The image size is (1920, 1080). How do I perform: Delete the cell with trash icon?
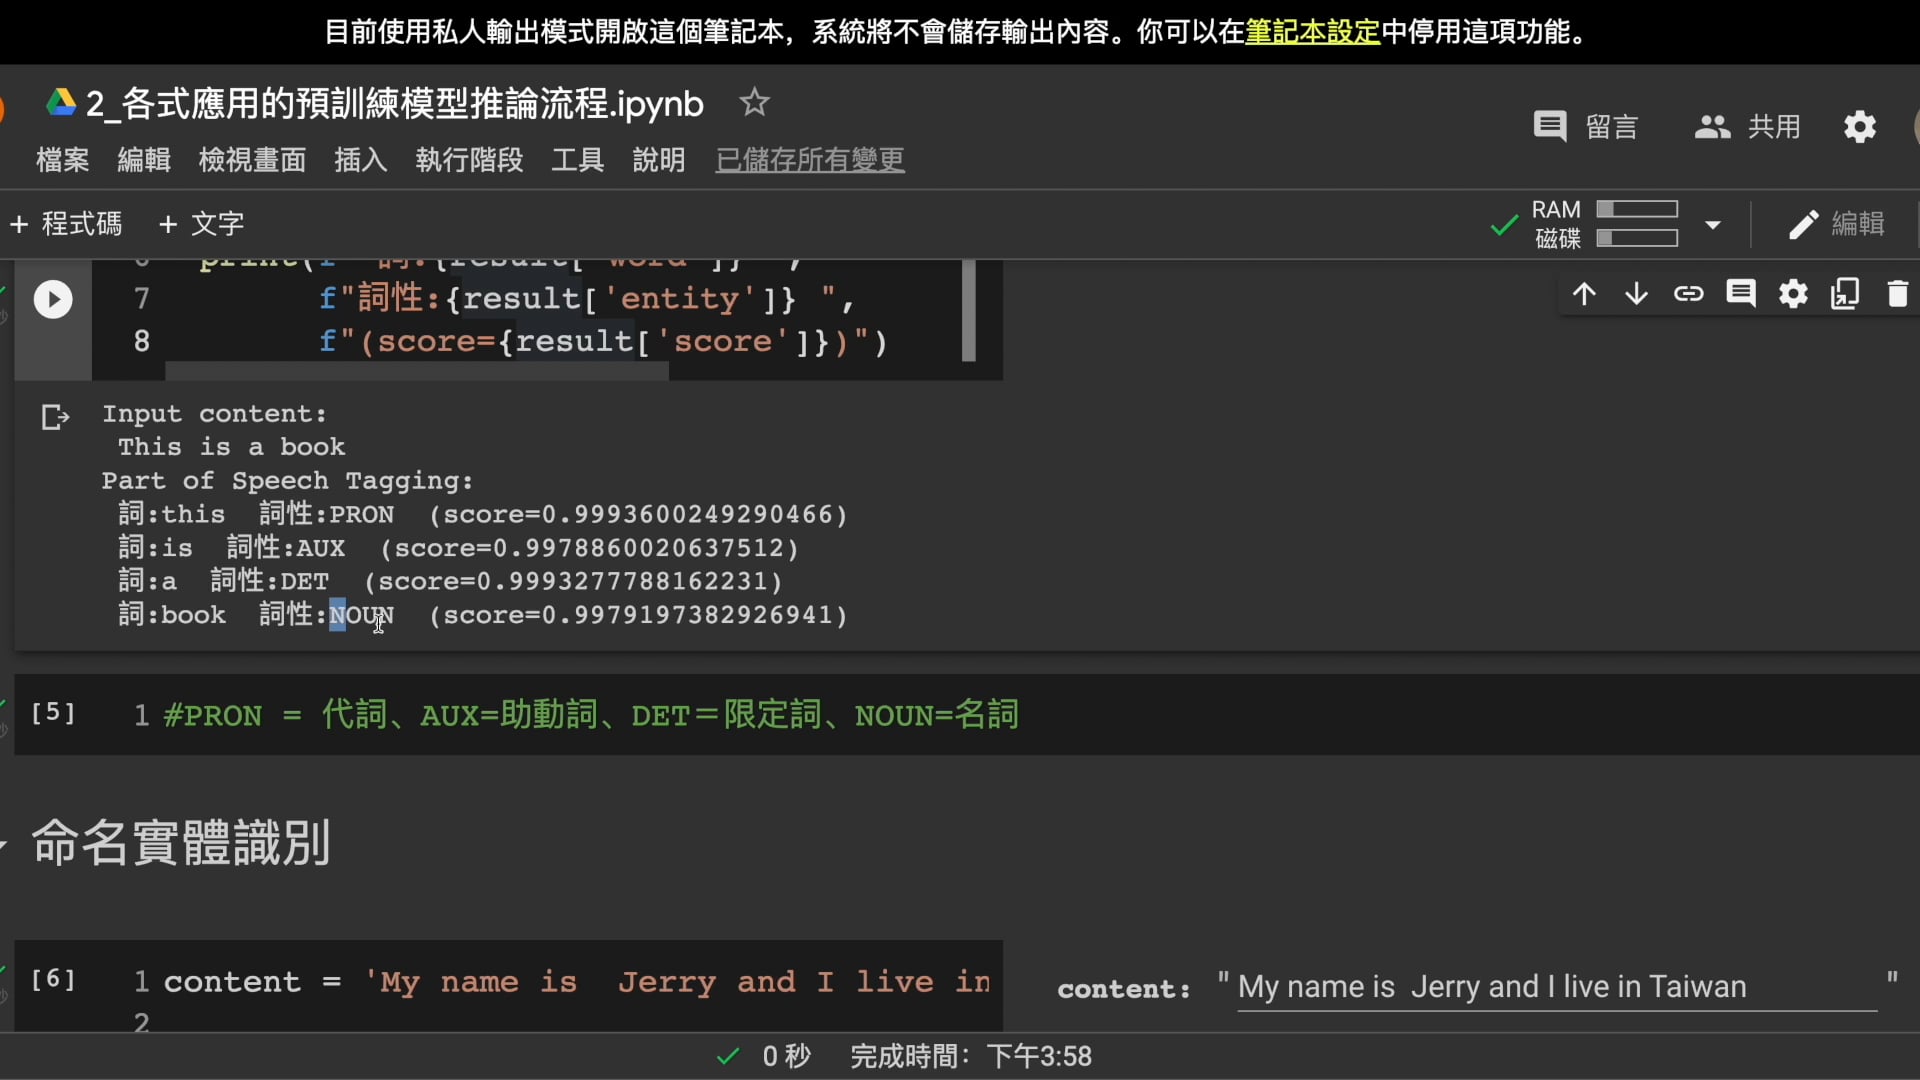(1897, 294)
